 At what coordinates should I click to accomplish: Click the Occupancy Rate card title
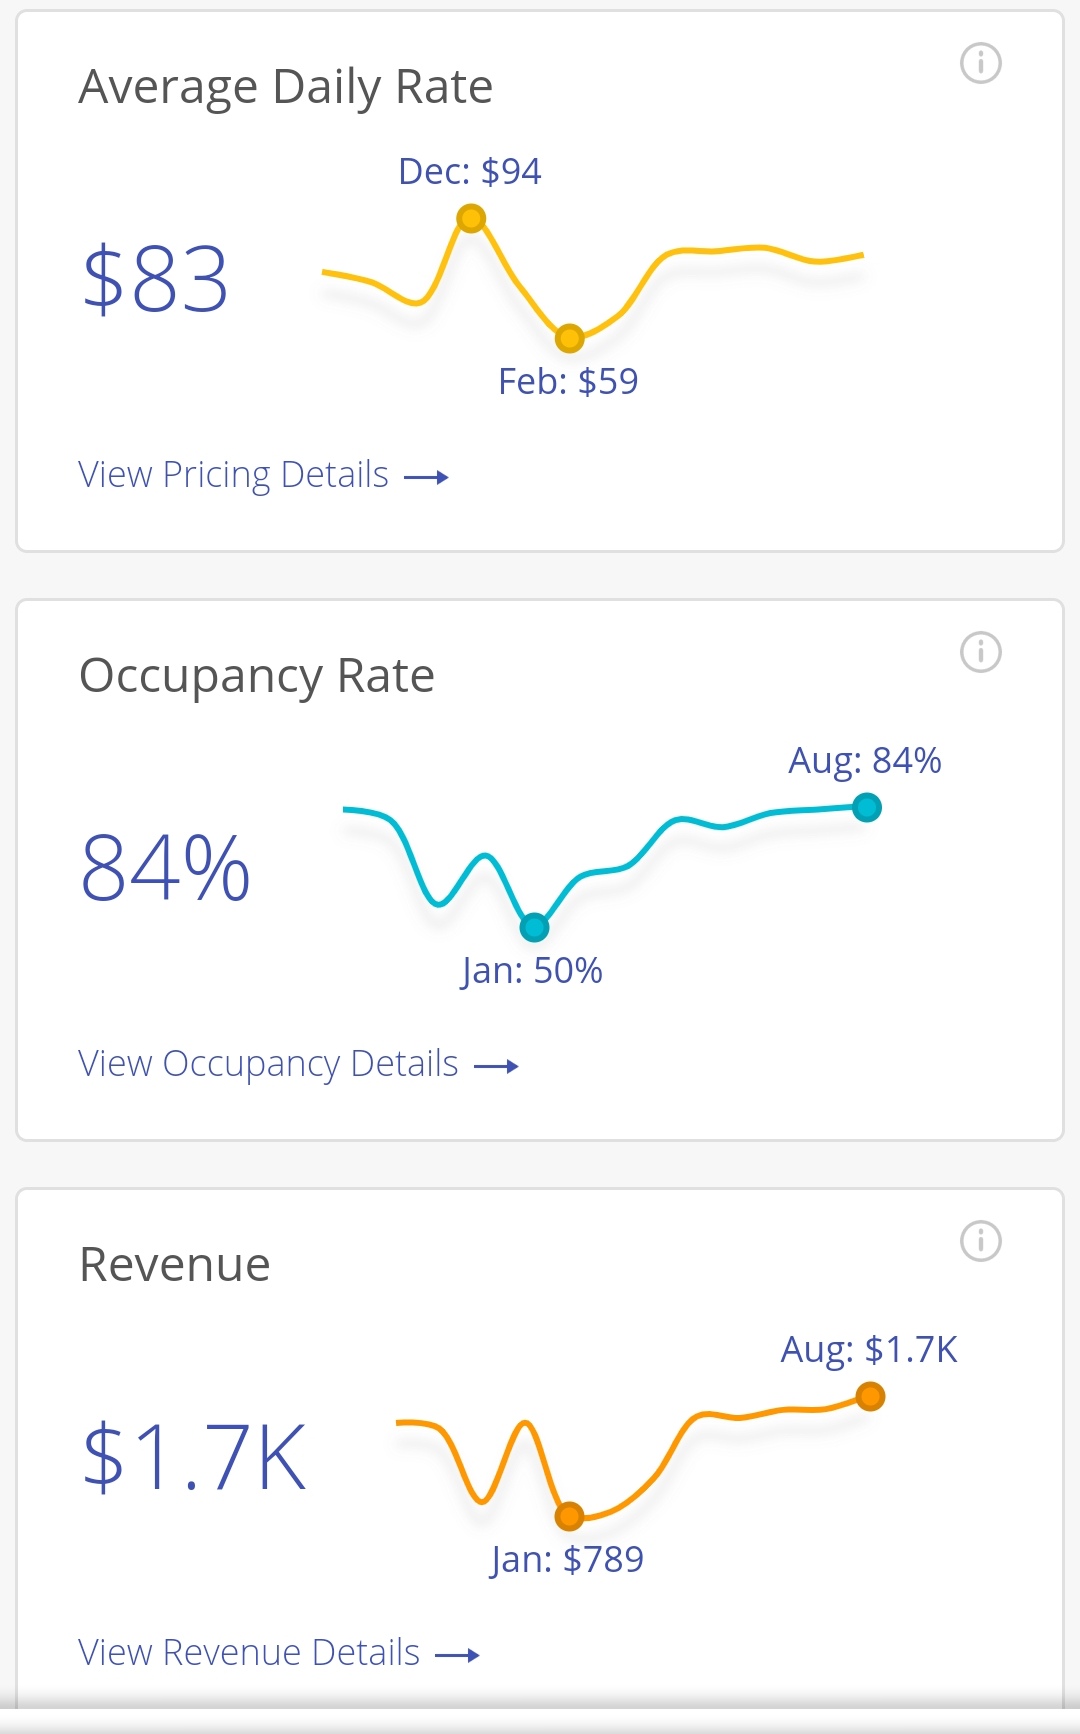click(257, 676)
